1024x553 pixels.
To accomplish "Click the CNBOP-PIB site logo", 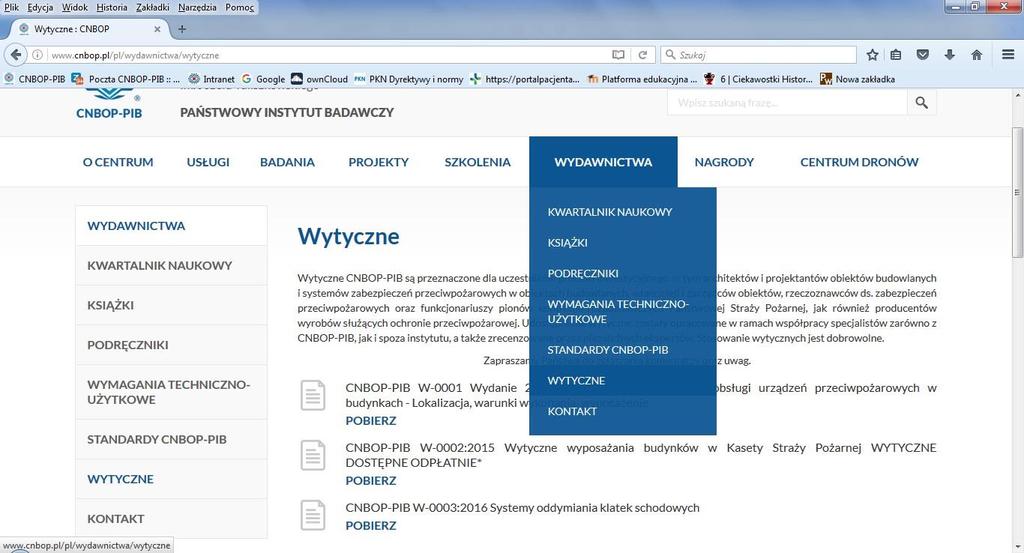I will [108, 104].
